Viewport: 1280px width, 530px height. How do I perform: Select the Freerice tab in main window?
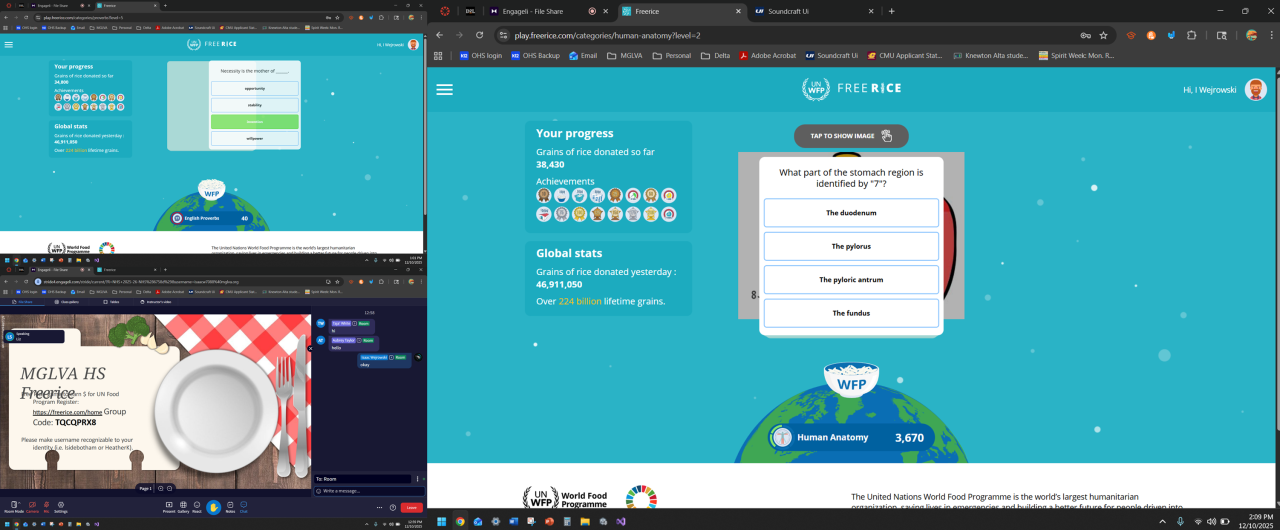(x=680, y=11)
